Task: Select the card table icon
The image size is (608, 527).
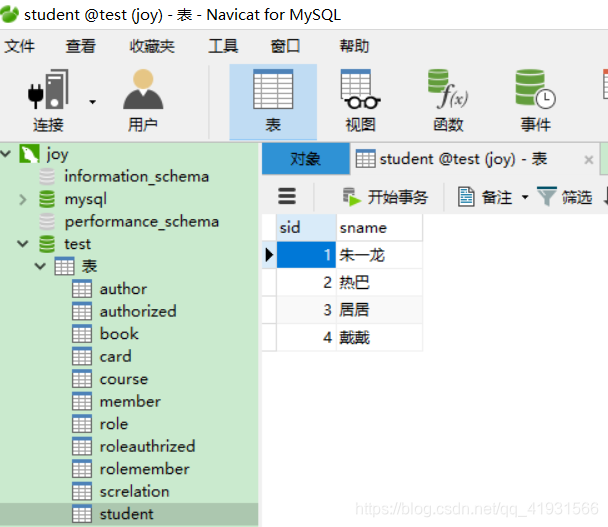Action: click(82, 357)
